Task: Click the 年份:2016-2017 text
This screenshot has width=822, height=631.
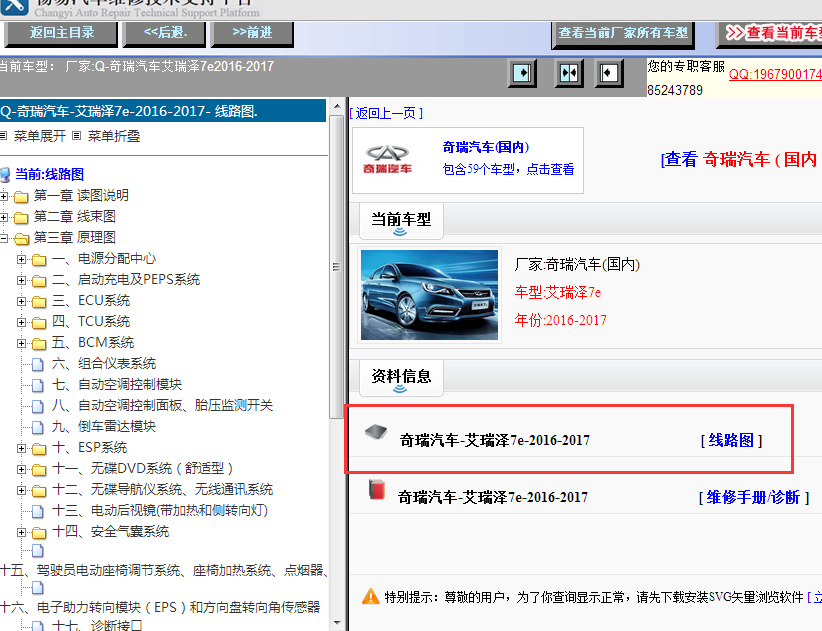Action: click(x=560, y=320)
